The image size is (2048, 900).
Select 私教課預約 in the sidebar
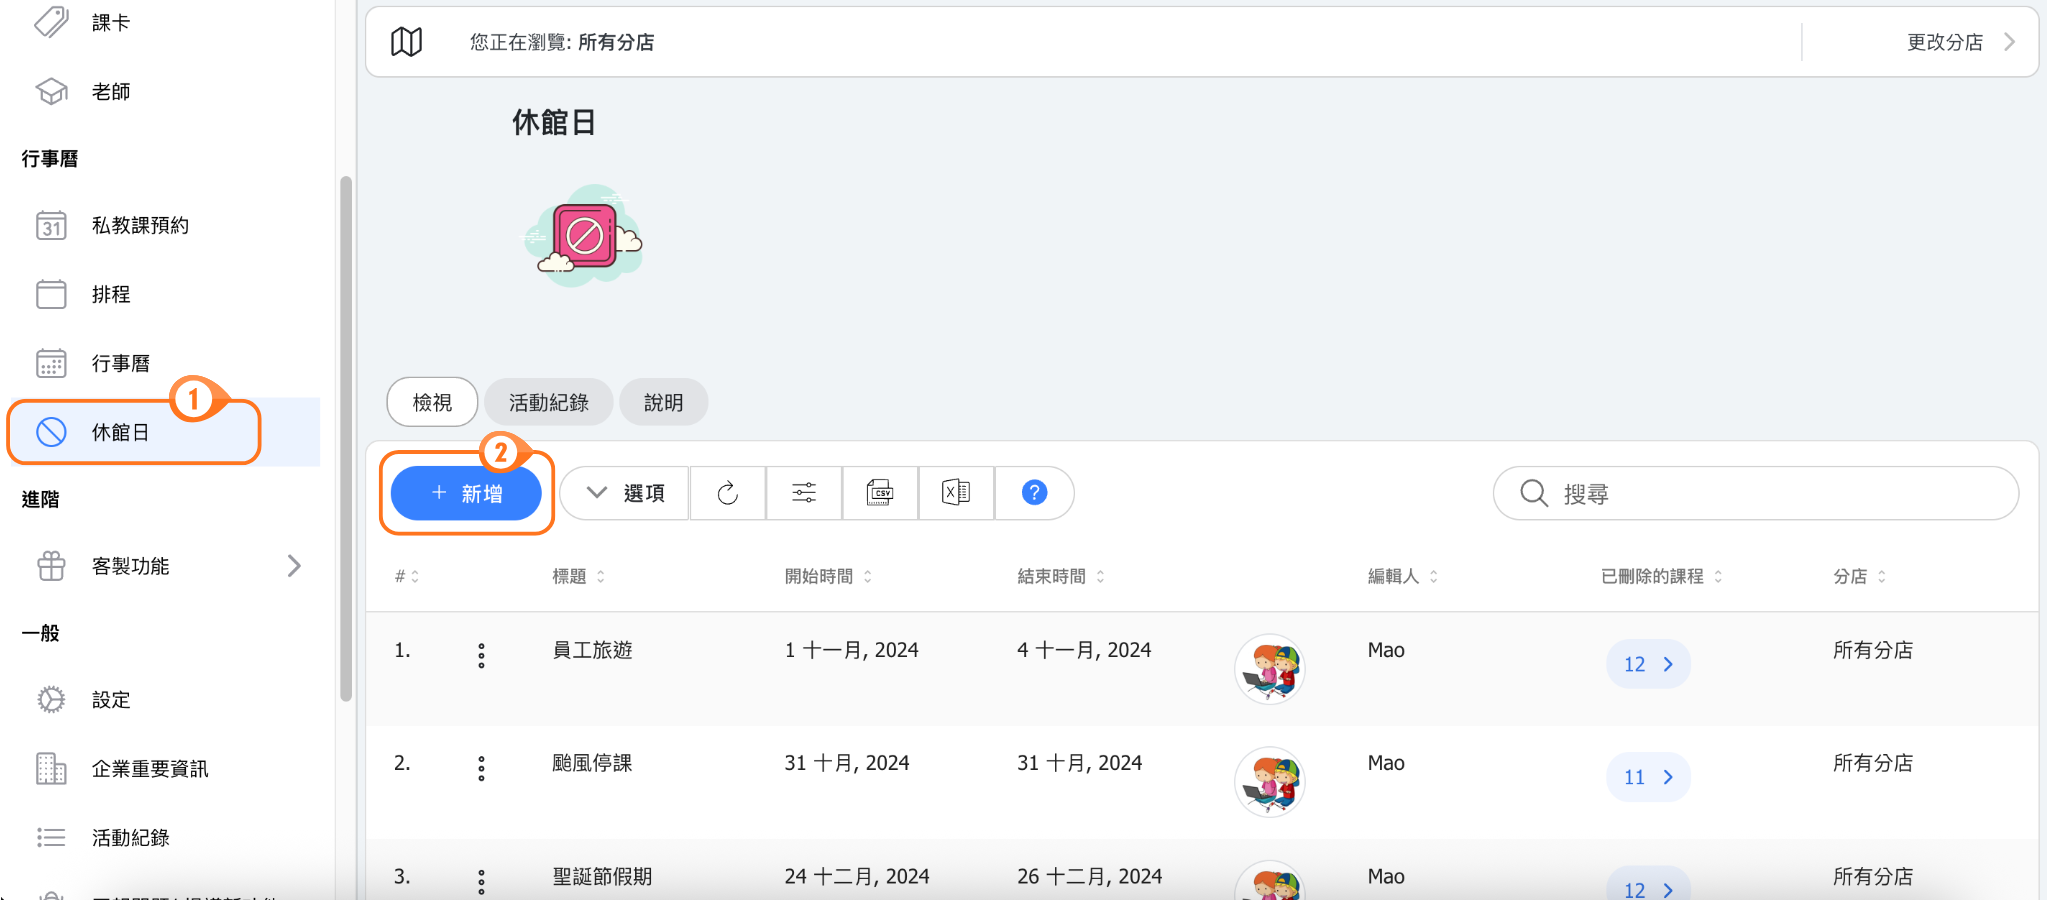[x=140, y=226]
